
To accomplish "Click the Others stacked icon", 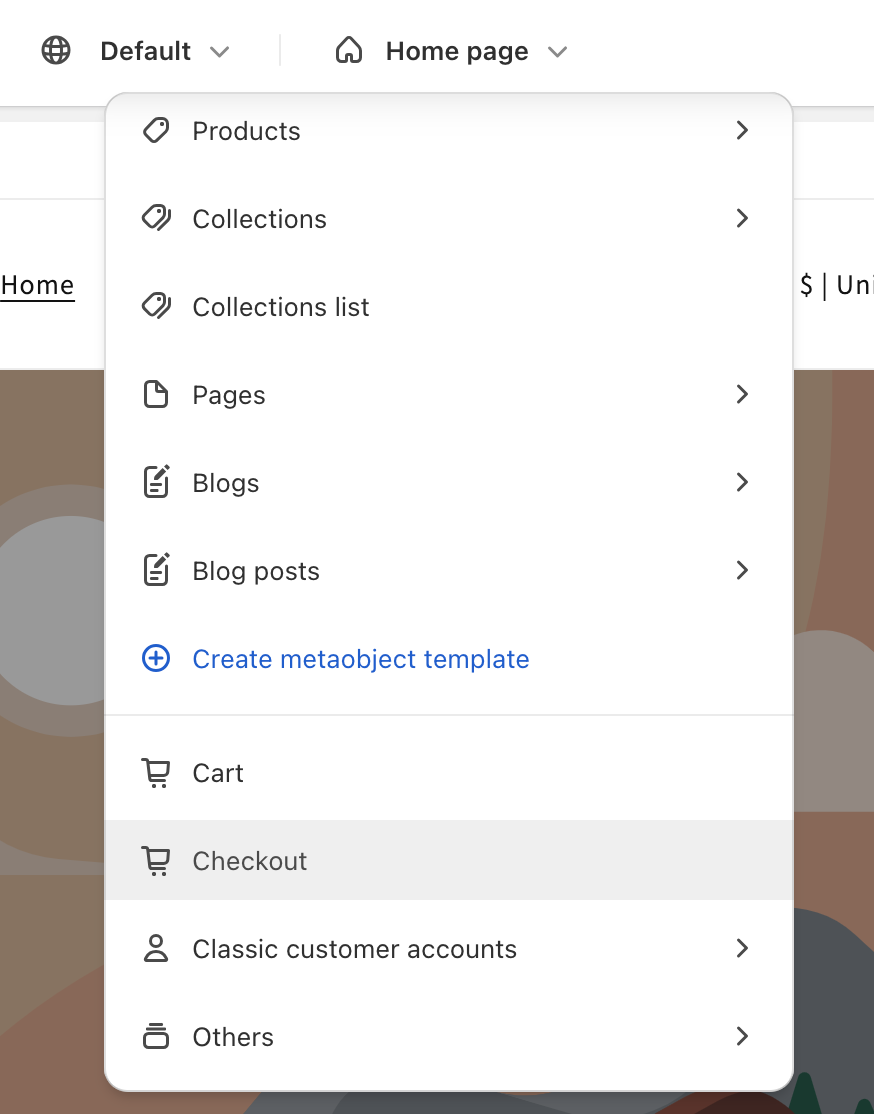I will click(x=156, y=1037).
